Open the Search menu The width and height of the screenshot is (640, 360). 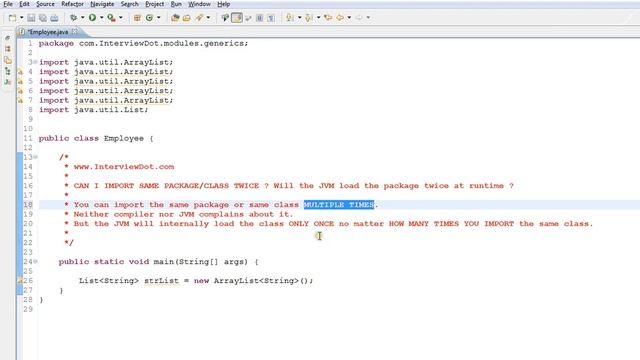[129, 4]
